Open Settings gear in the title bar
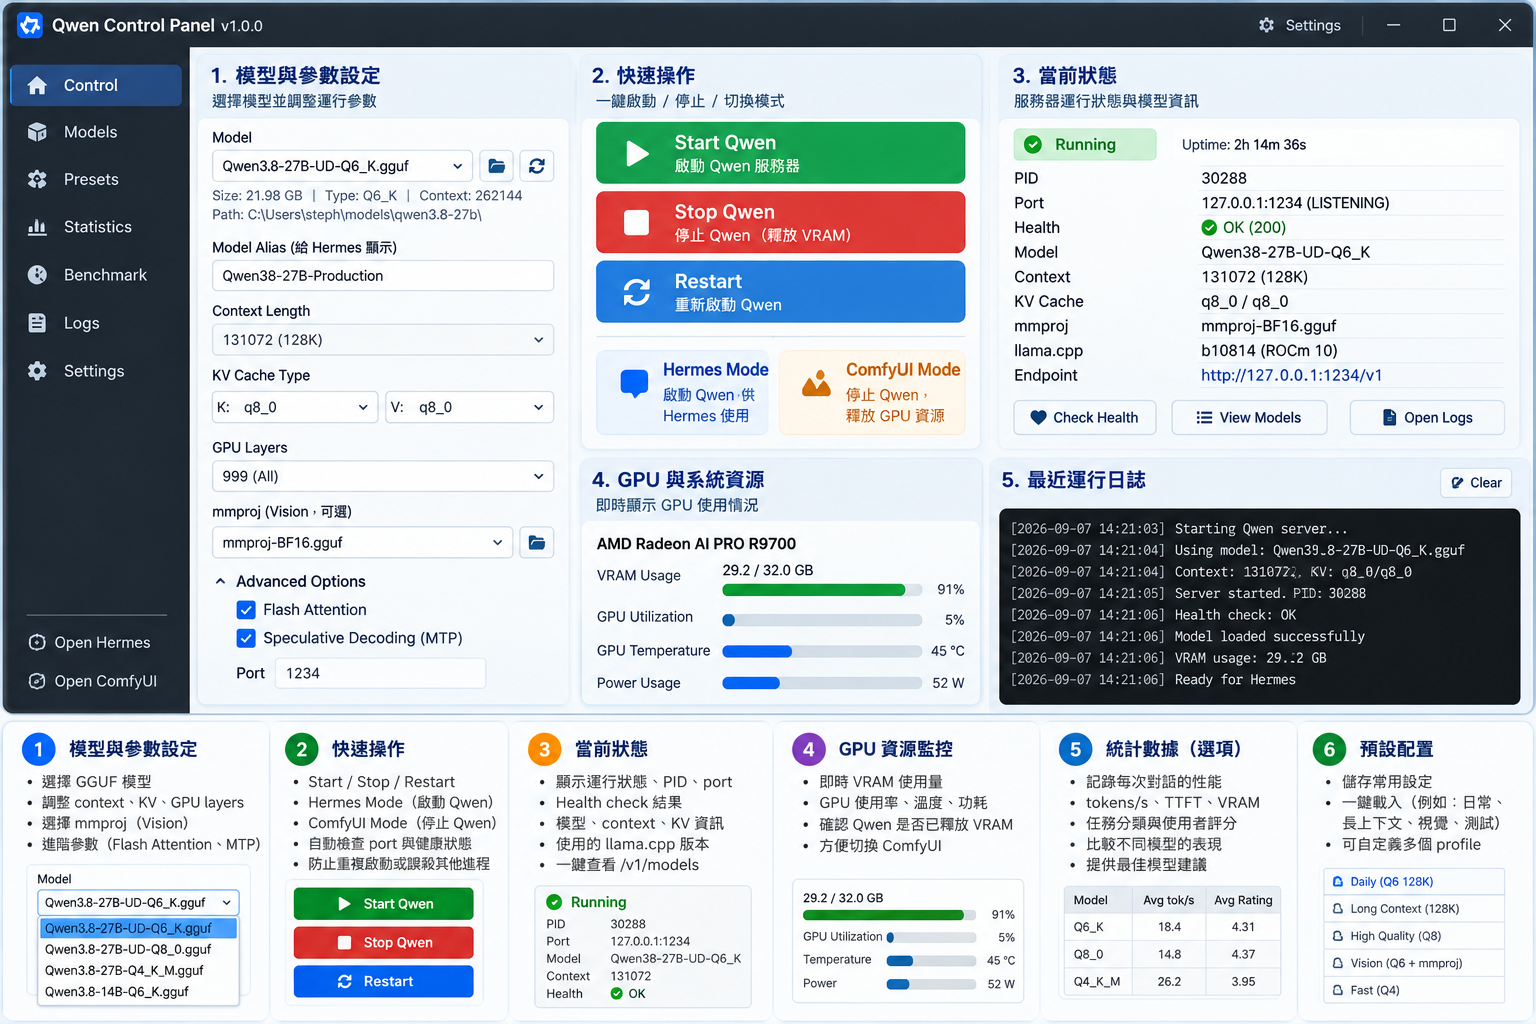Viewport: 1536px width, 1024px height. (x=1266, y=25)
